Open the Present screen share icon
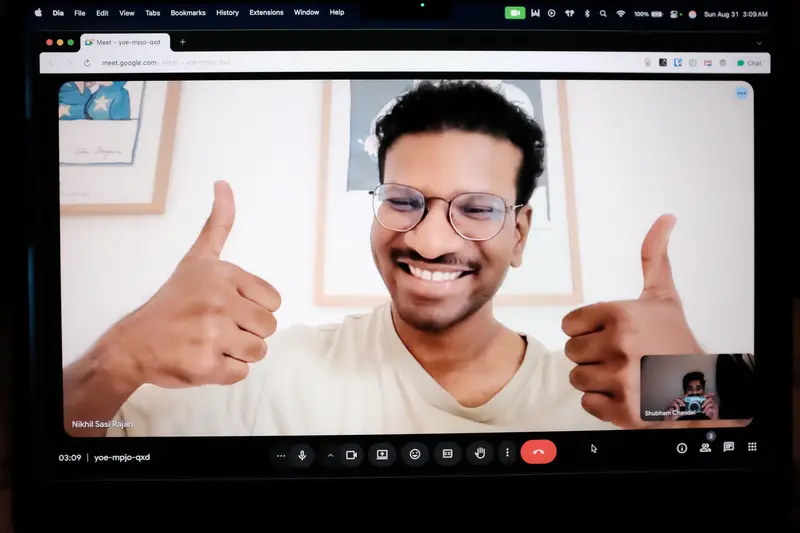The width and height of the screenshot is (800, 533). 382,454
